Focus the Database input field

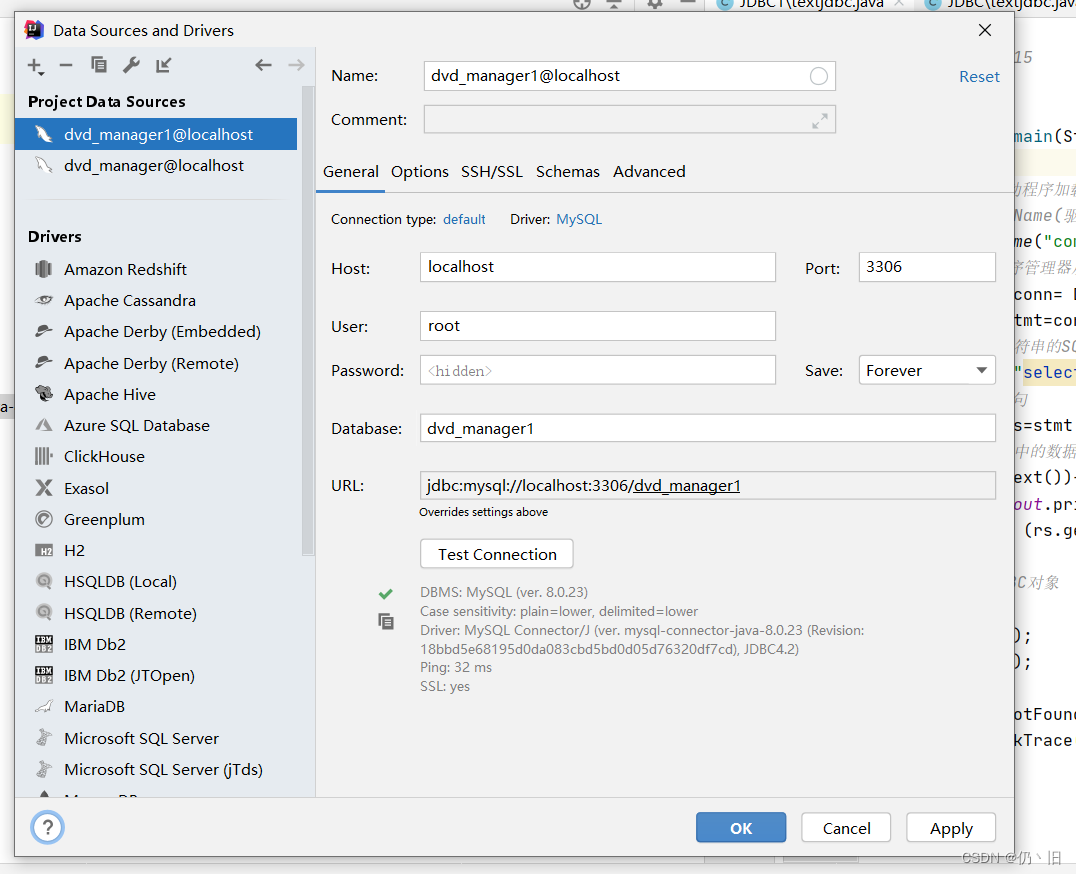(707, 428)
